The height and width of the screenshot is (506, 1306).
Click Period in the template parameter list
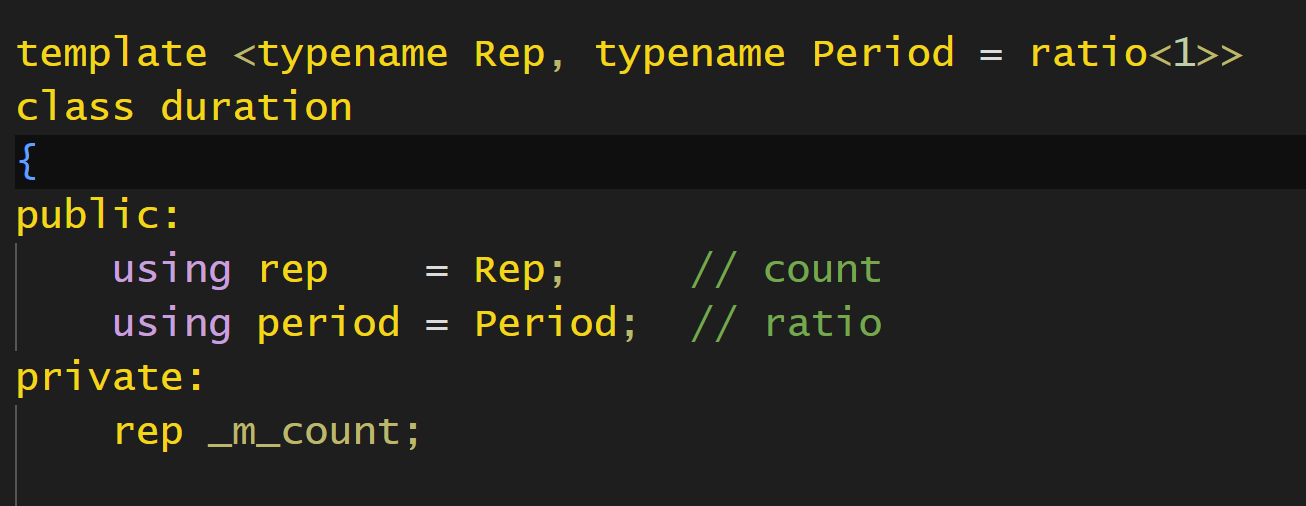click(x=883, y=53)
